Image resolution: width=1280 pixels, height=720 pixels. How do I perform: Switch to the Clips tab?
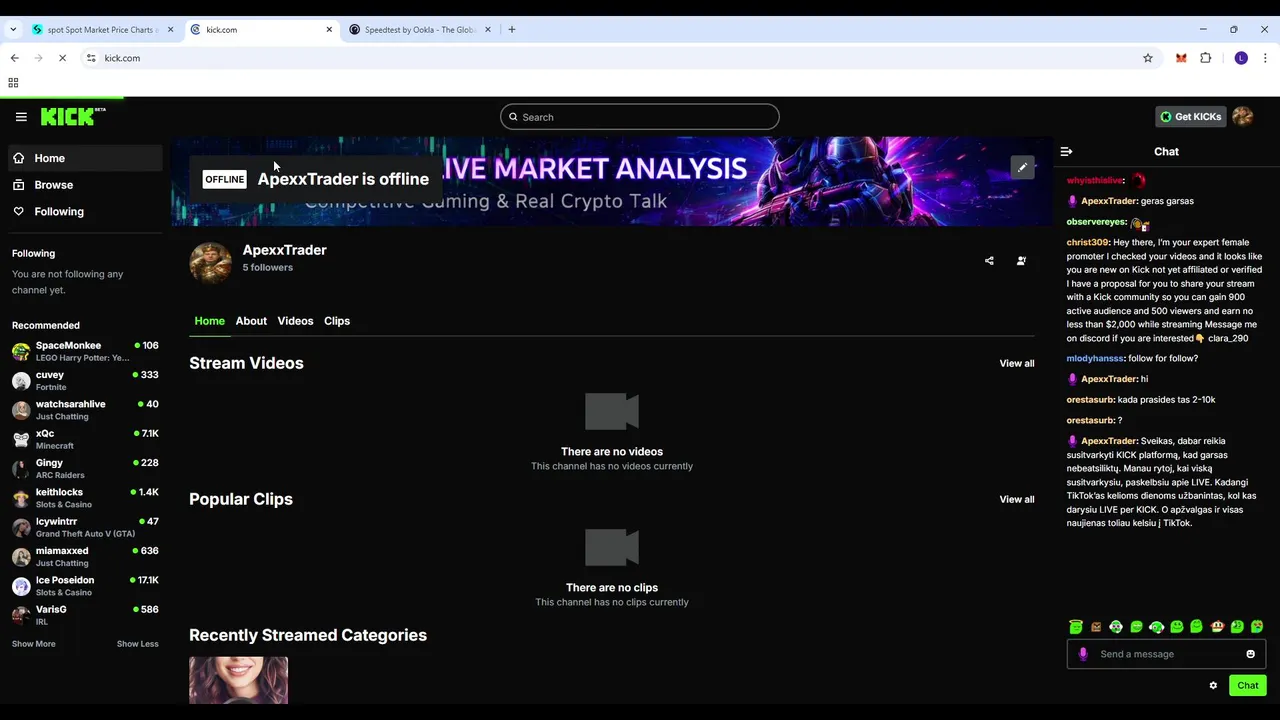(x=337, y=321)
